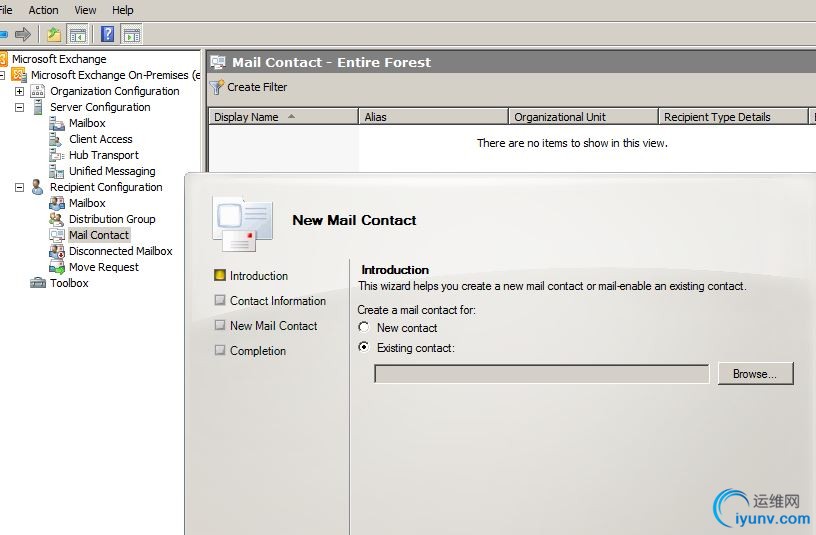The height and width of the screenshot is (535, 816).
Task: Select the Toolbox tree item
Action: (x=69, y=283)
